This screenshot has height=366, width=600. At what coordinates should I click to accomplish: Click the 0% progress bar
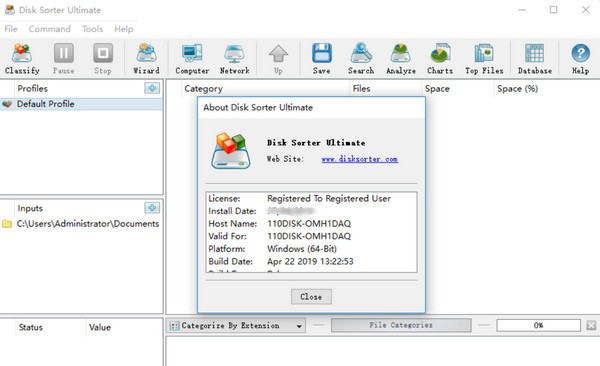(x=538, y=325)
